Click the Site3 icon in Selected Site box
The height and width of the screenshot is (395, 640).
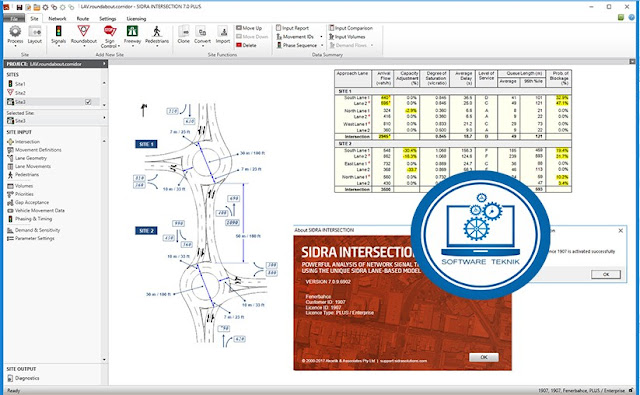tap(11, 120)
